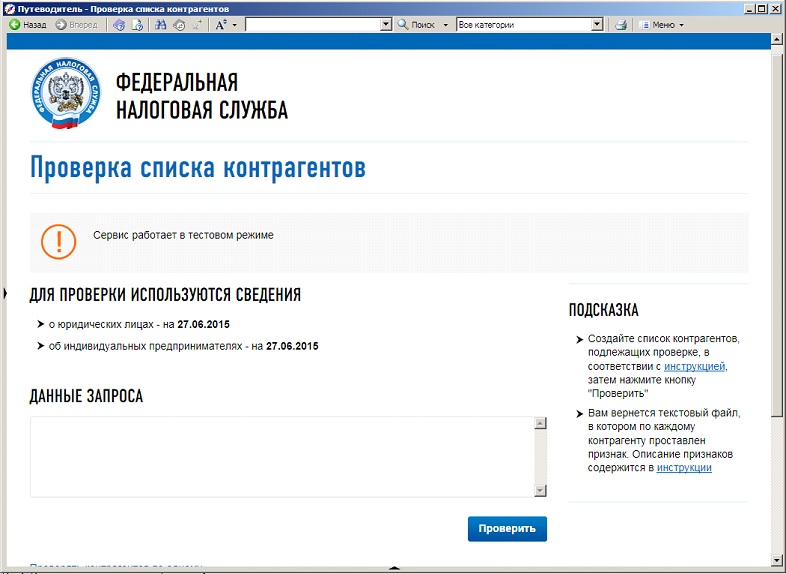Expand the arrow next to Поиск button
The width and height of the screenshot is (786, 574).
[x=446, y=24]
